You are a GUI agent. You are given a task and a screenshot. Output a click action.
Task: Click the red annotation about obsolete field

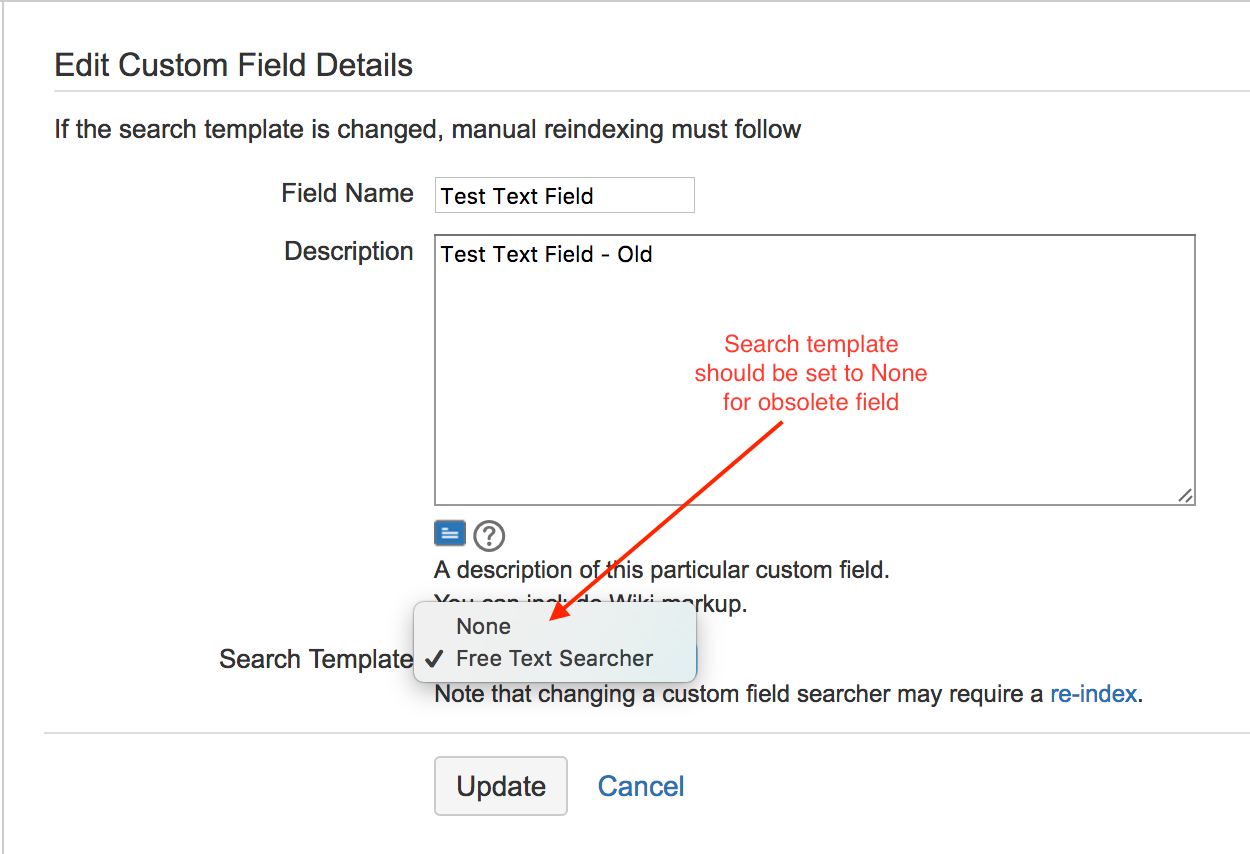[811, 373]
